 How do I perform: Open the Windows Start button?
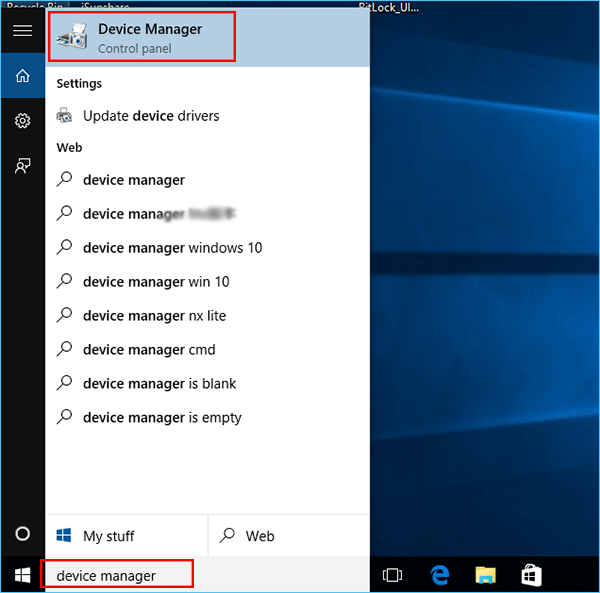click(x=21, y=575)
